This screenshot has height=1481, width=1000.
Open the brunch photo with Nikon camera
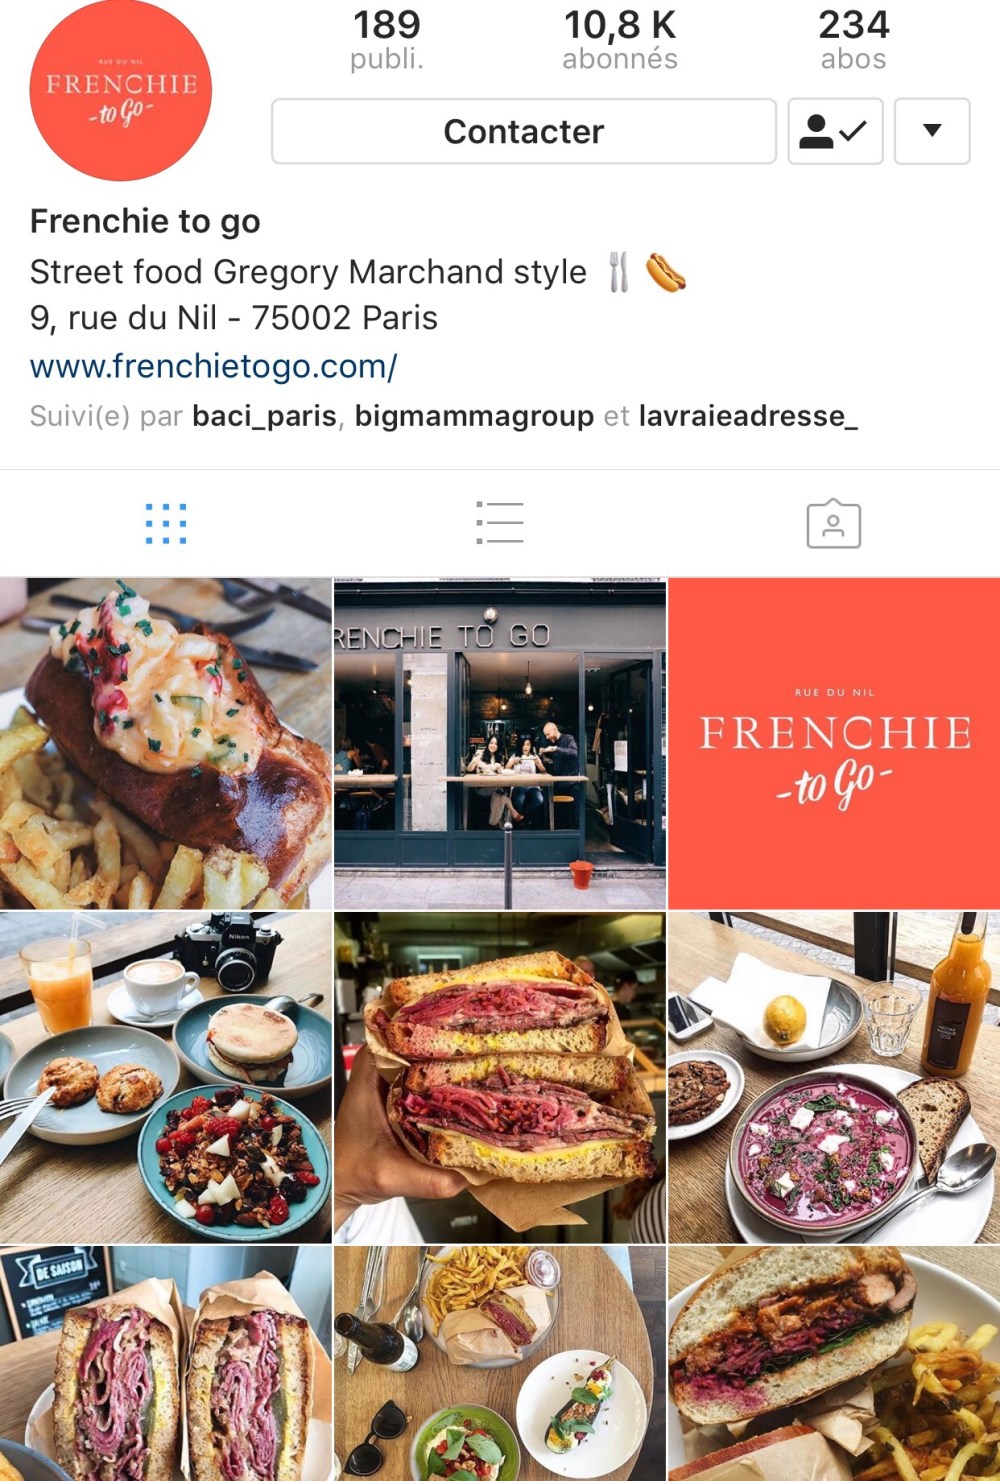coord(165,1077)
